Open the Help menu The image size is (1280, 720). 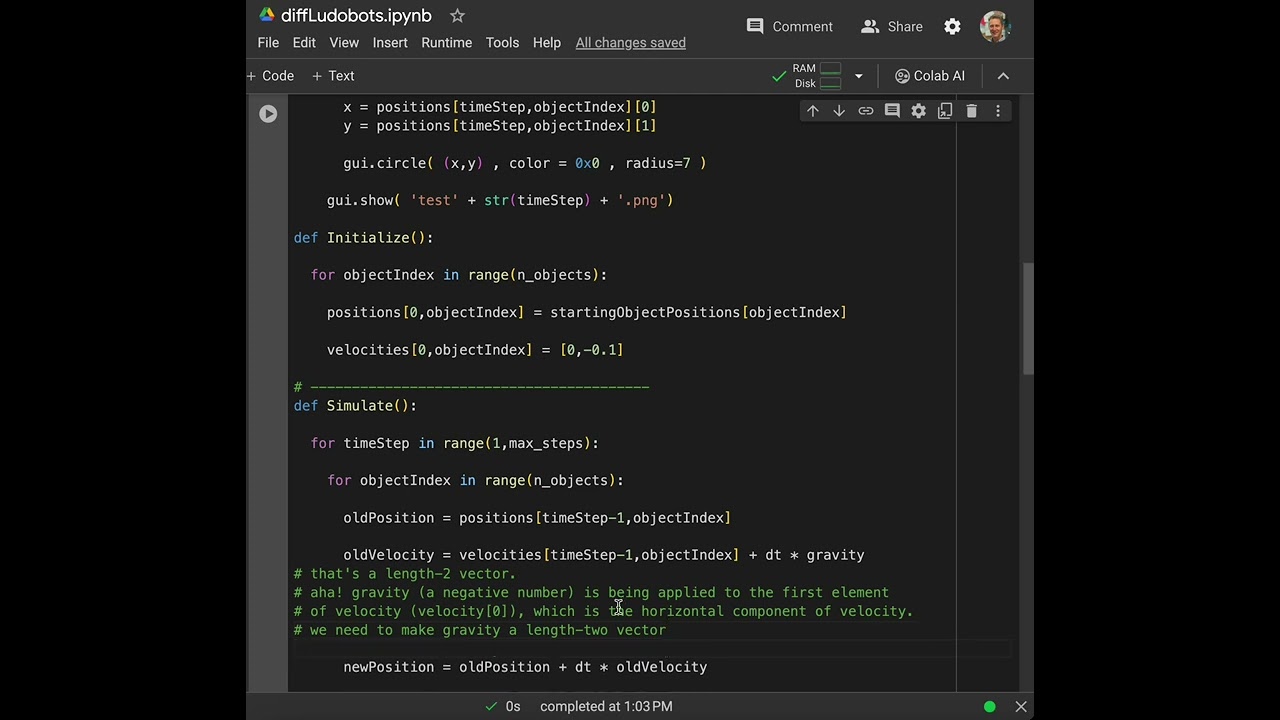point(547,43)
